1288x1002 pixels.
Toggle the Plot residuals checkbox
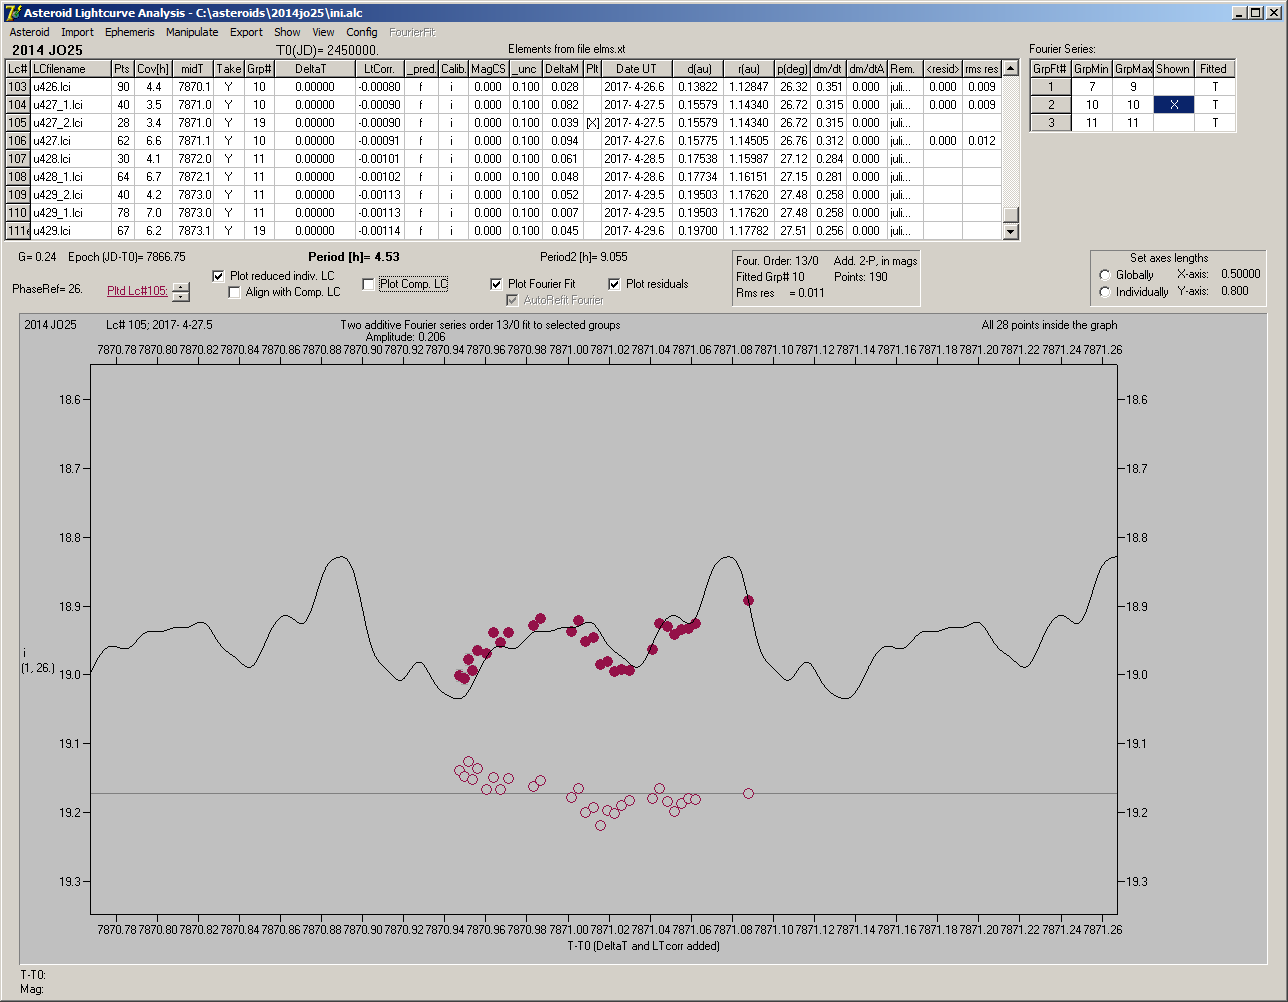tap(614, 284)
